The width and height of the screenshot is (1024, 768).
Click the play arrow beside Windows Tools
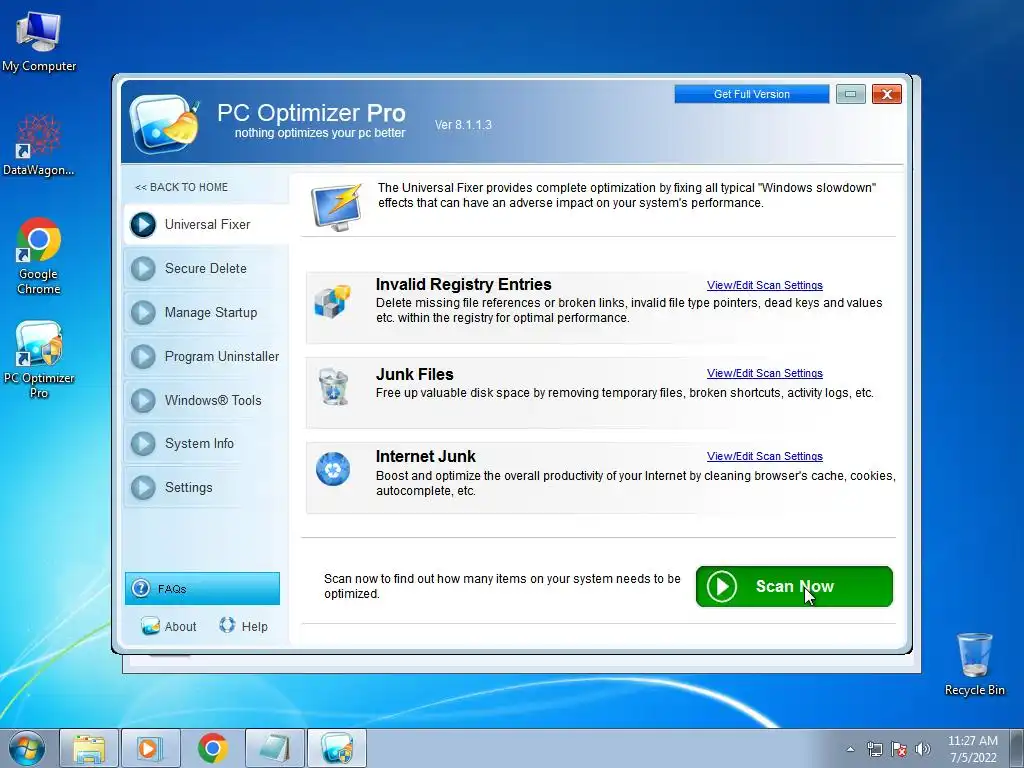point(143,400)
